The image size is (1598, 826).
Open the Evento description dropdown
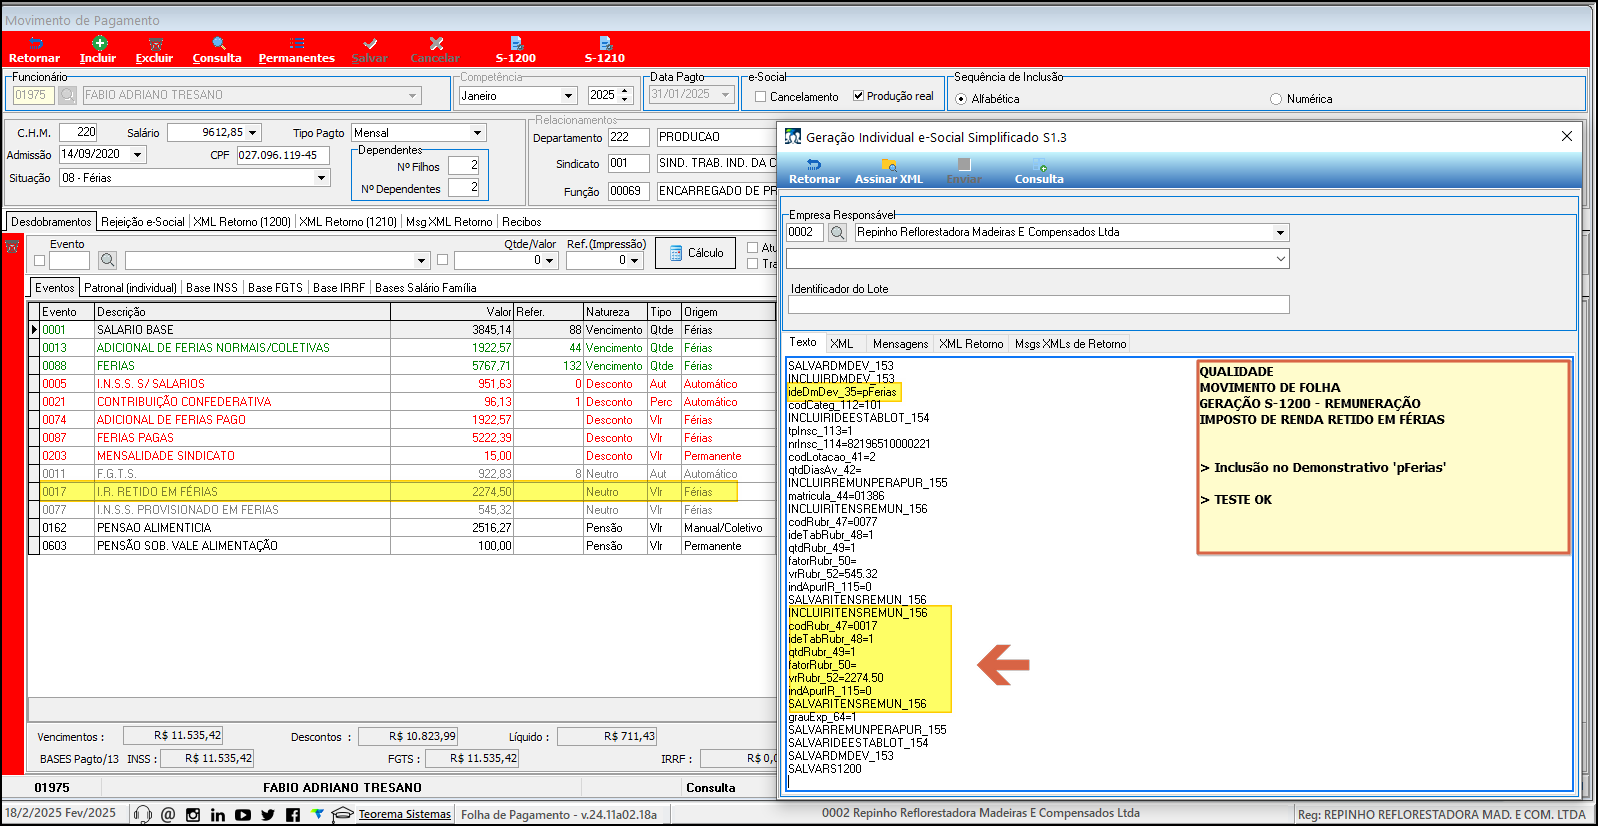(421, 260)
